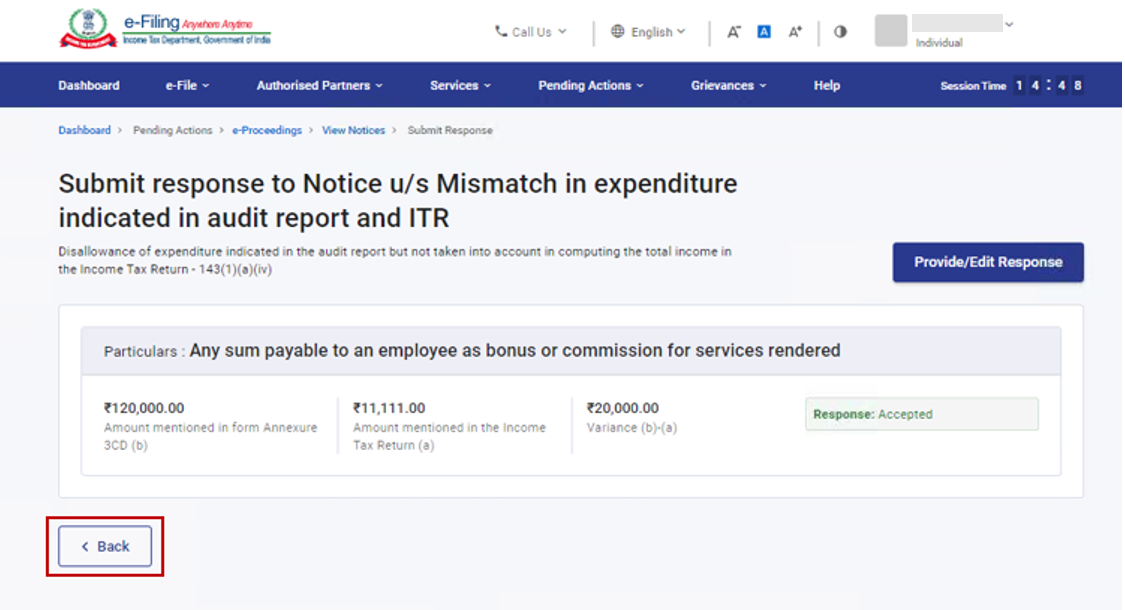
Task: Open the English language selector
Action: tap(649, 32)
